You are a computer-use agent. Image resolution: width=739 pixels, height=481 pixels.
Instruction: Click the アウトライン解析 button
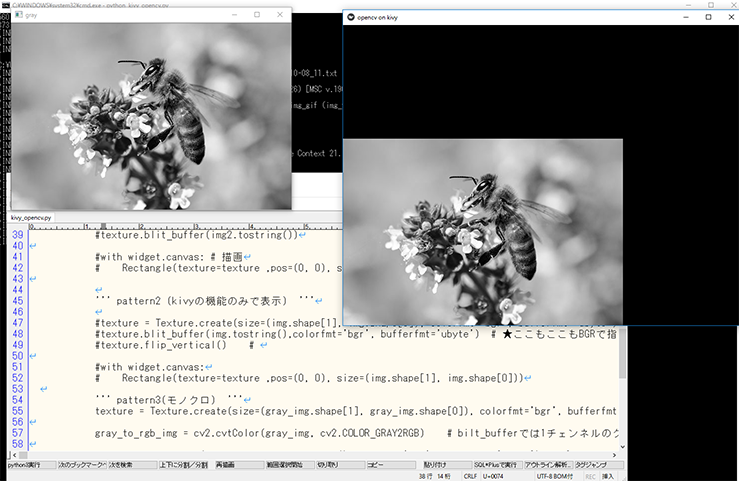[x=549, y=465]
